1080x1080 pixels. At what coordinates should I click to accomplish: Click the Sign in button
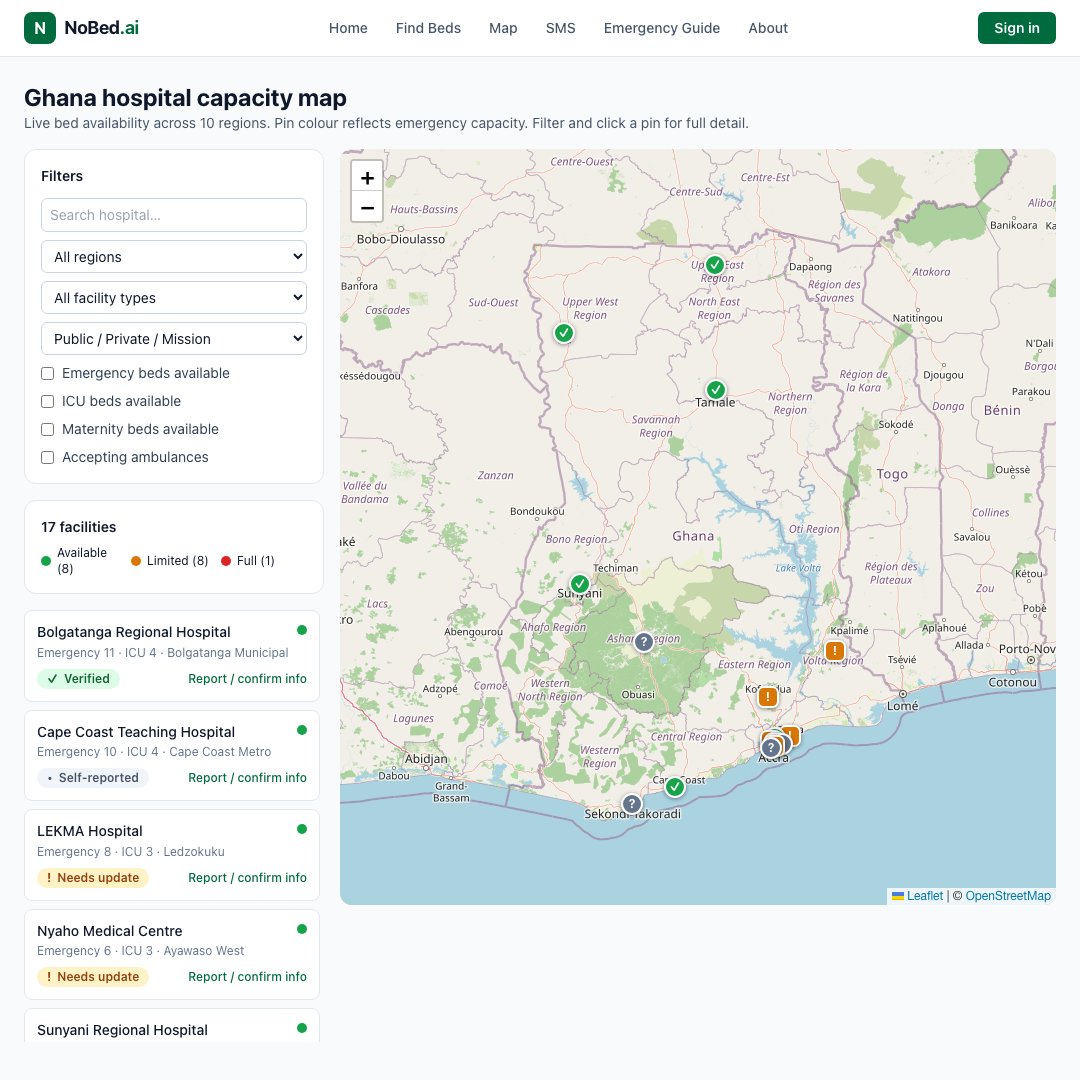[1017, 28]
